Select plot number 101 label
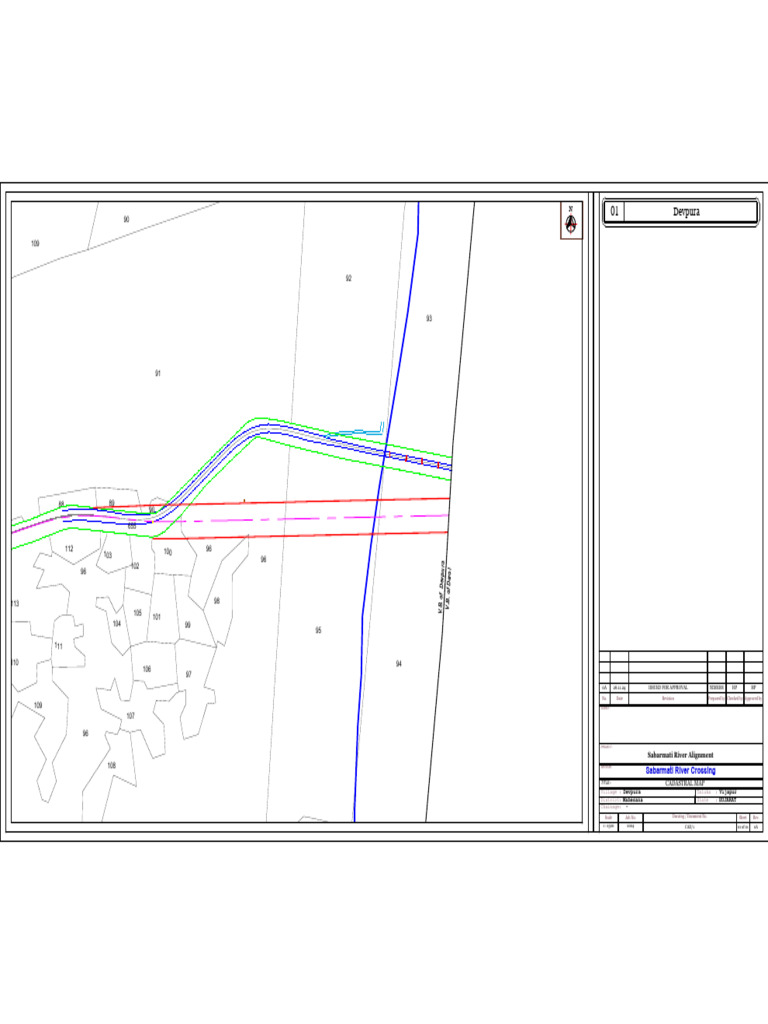768x1024 pixels. pos(157,616)
